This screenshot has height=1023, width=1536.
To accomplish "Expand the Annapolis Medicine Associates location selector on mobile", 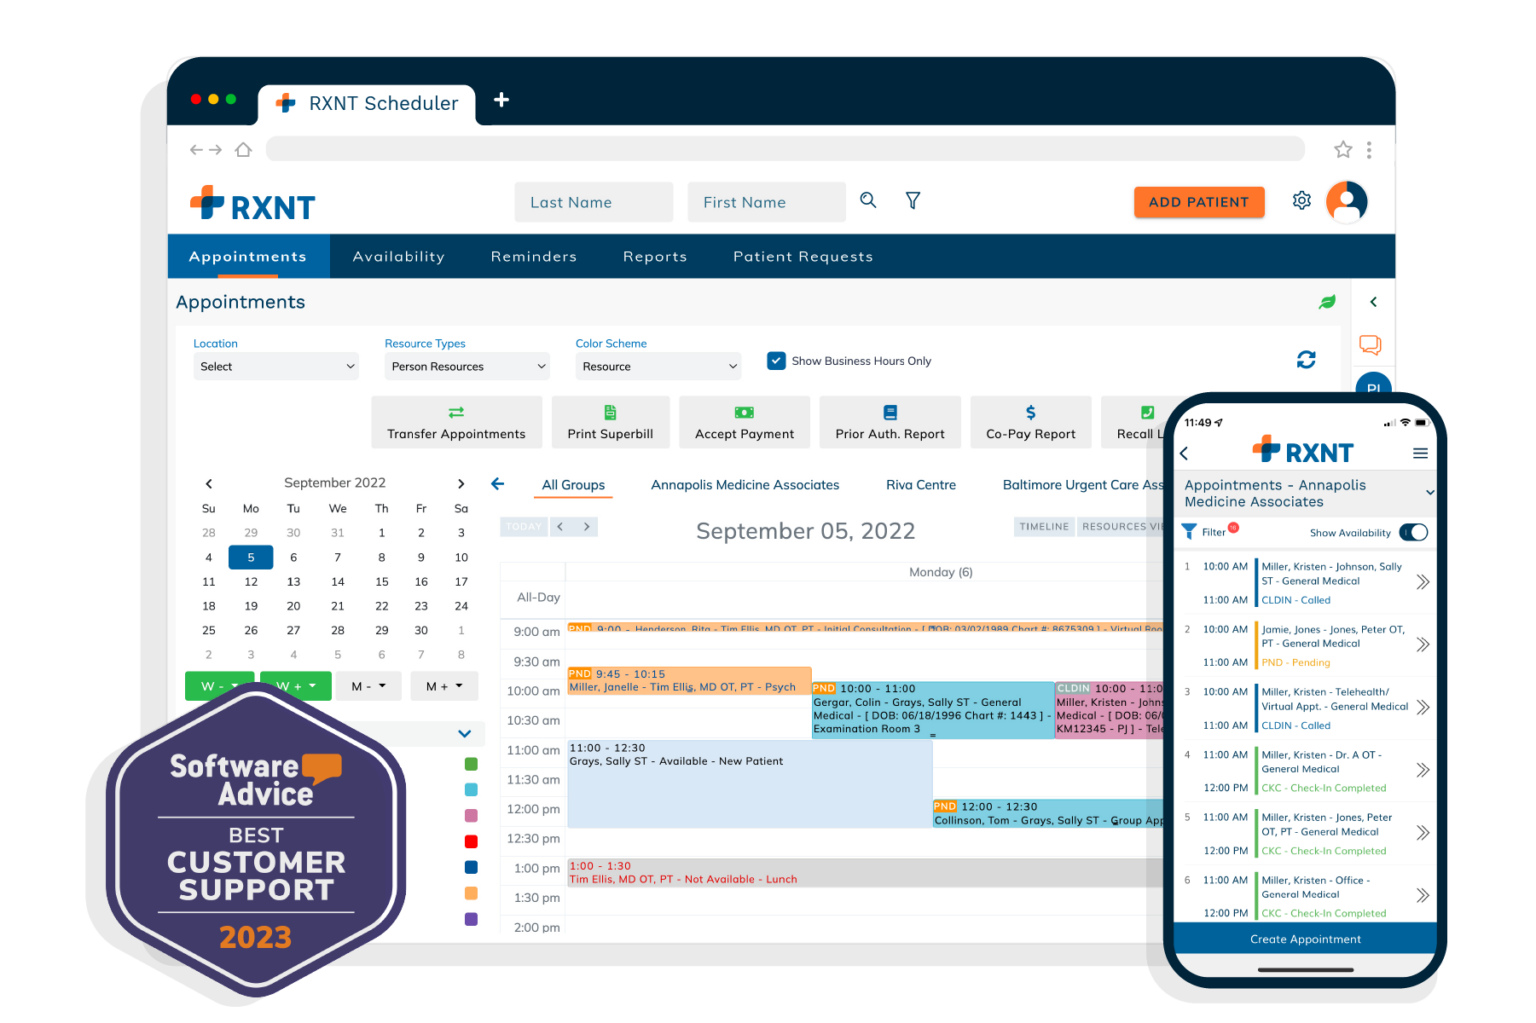I will (x=1429, y=493).
